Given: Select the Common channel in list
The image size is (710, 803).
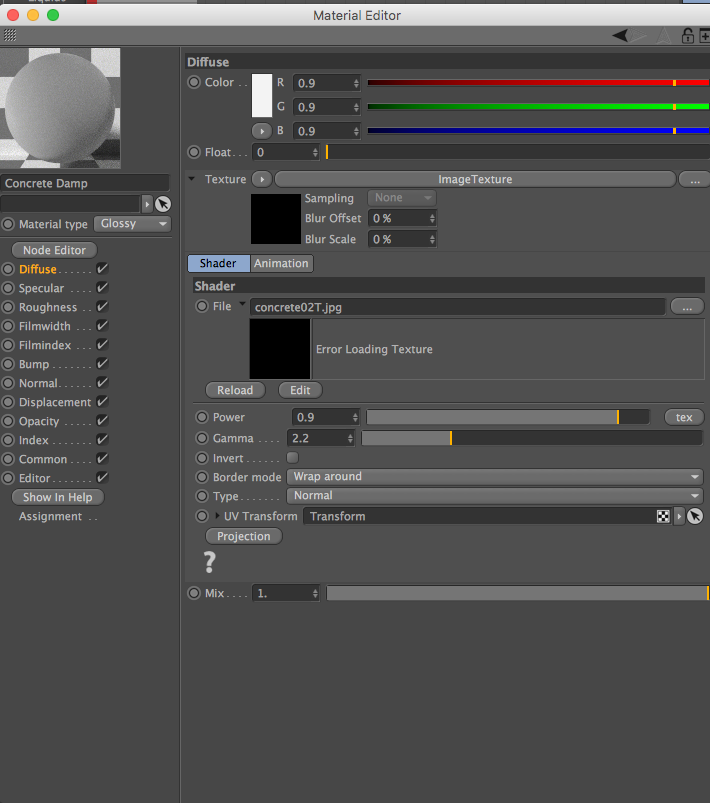Looking at the screenshot, I should [43, 459].
